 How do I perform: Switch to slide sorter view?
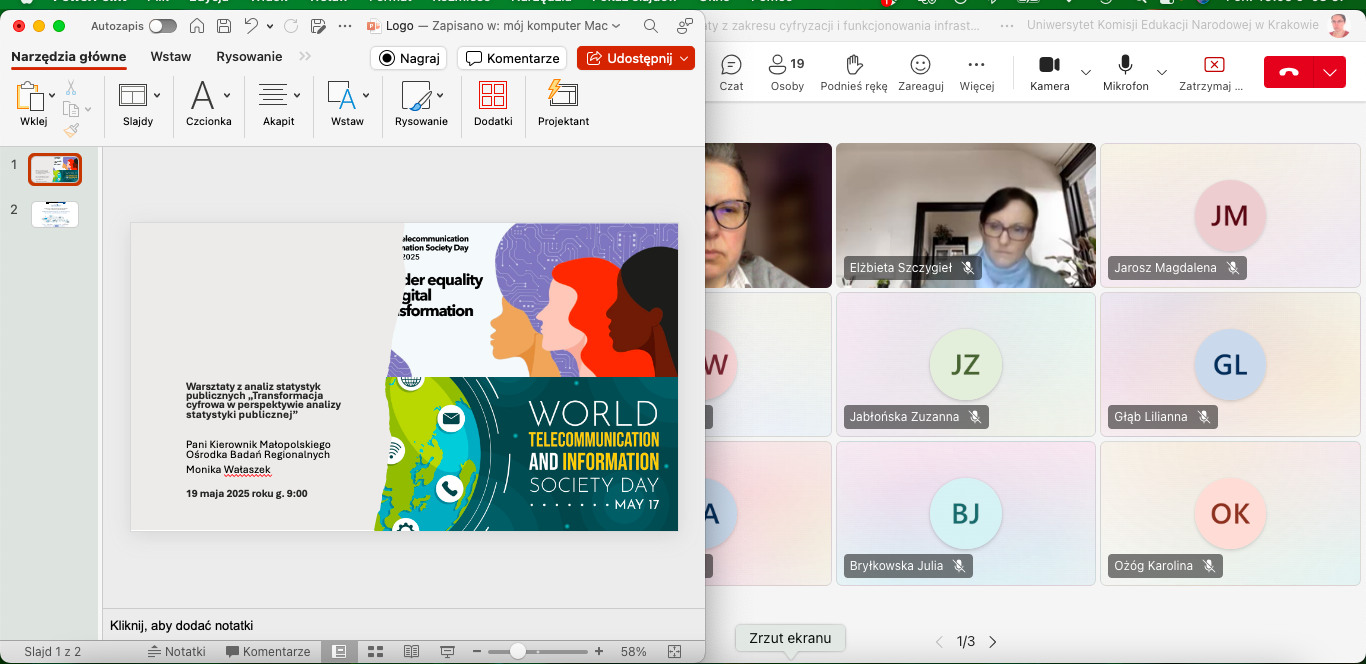tap(375, 651)
